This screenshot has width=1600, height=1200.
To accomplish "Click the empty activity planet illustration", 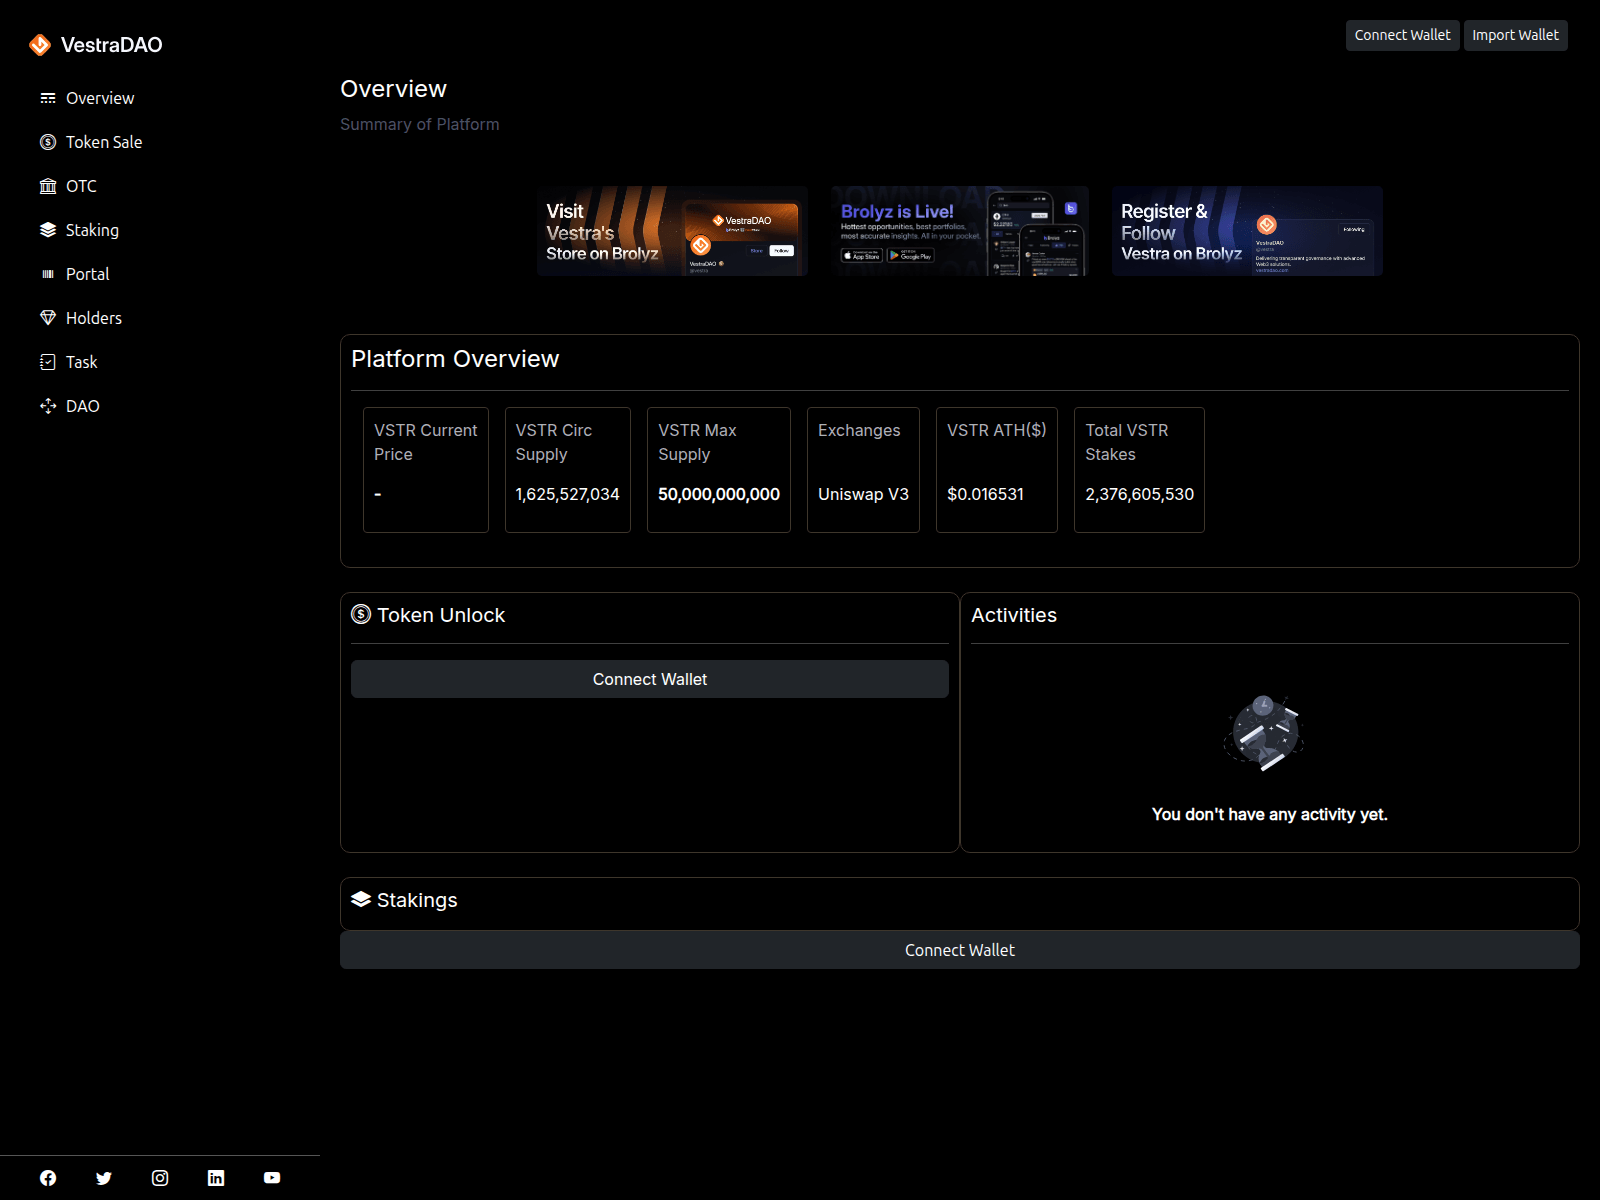I will click(x=1264, y=734).
